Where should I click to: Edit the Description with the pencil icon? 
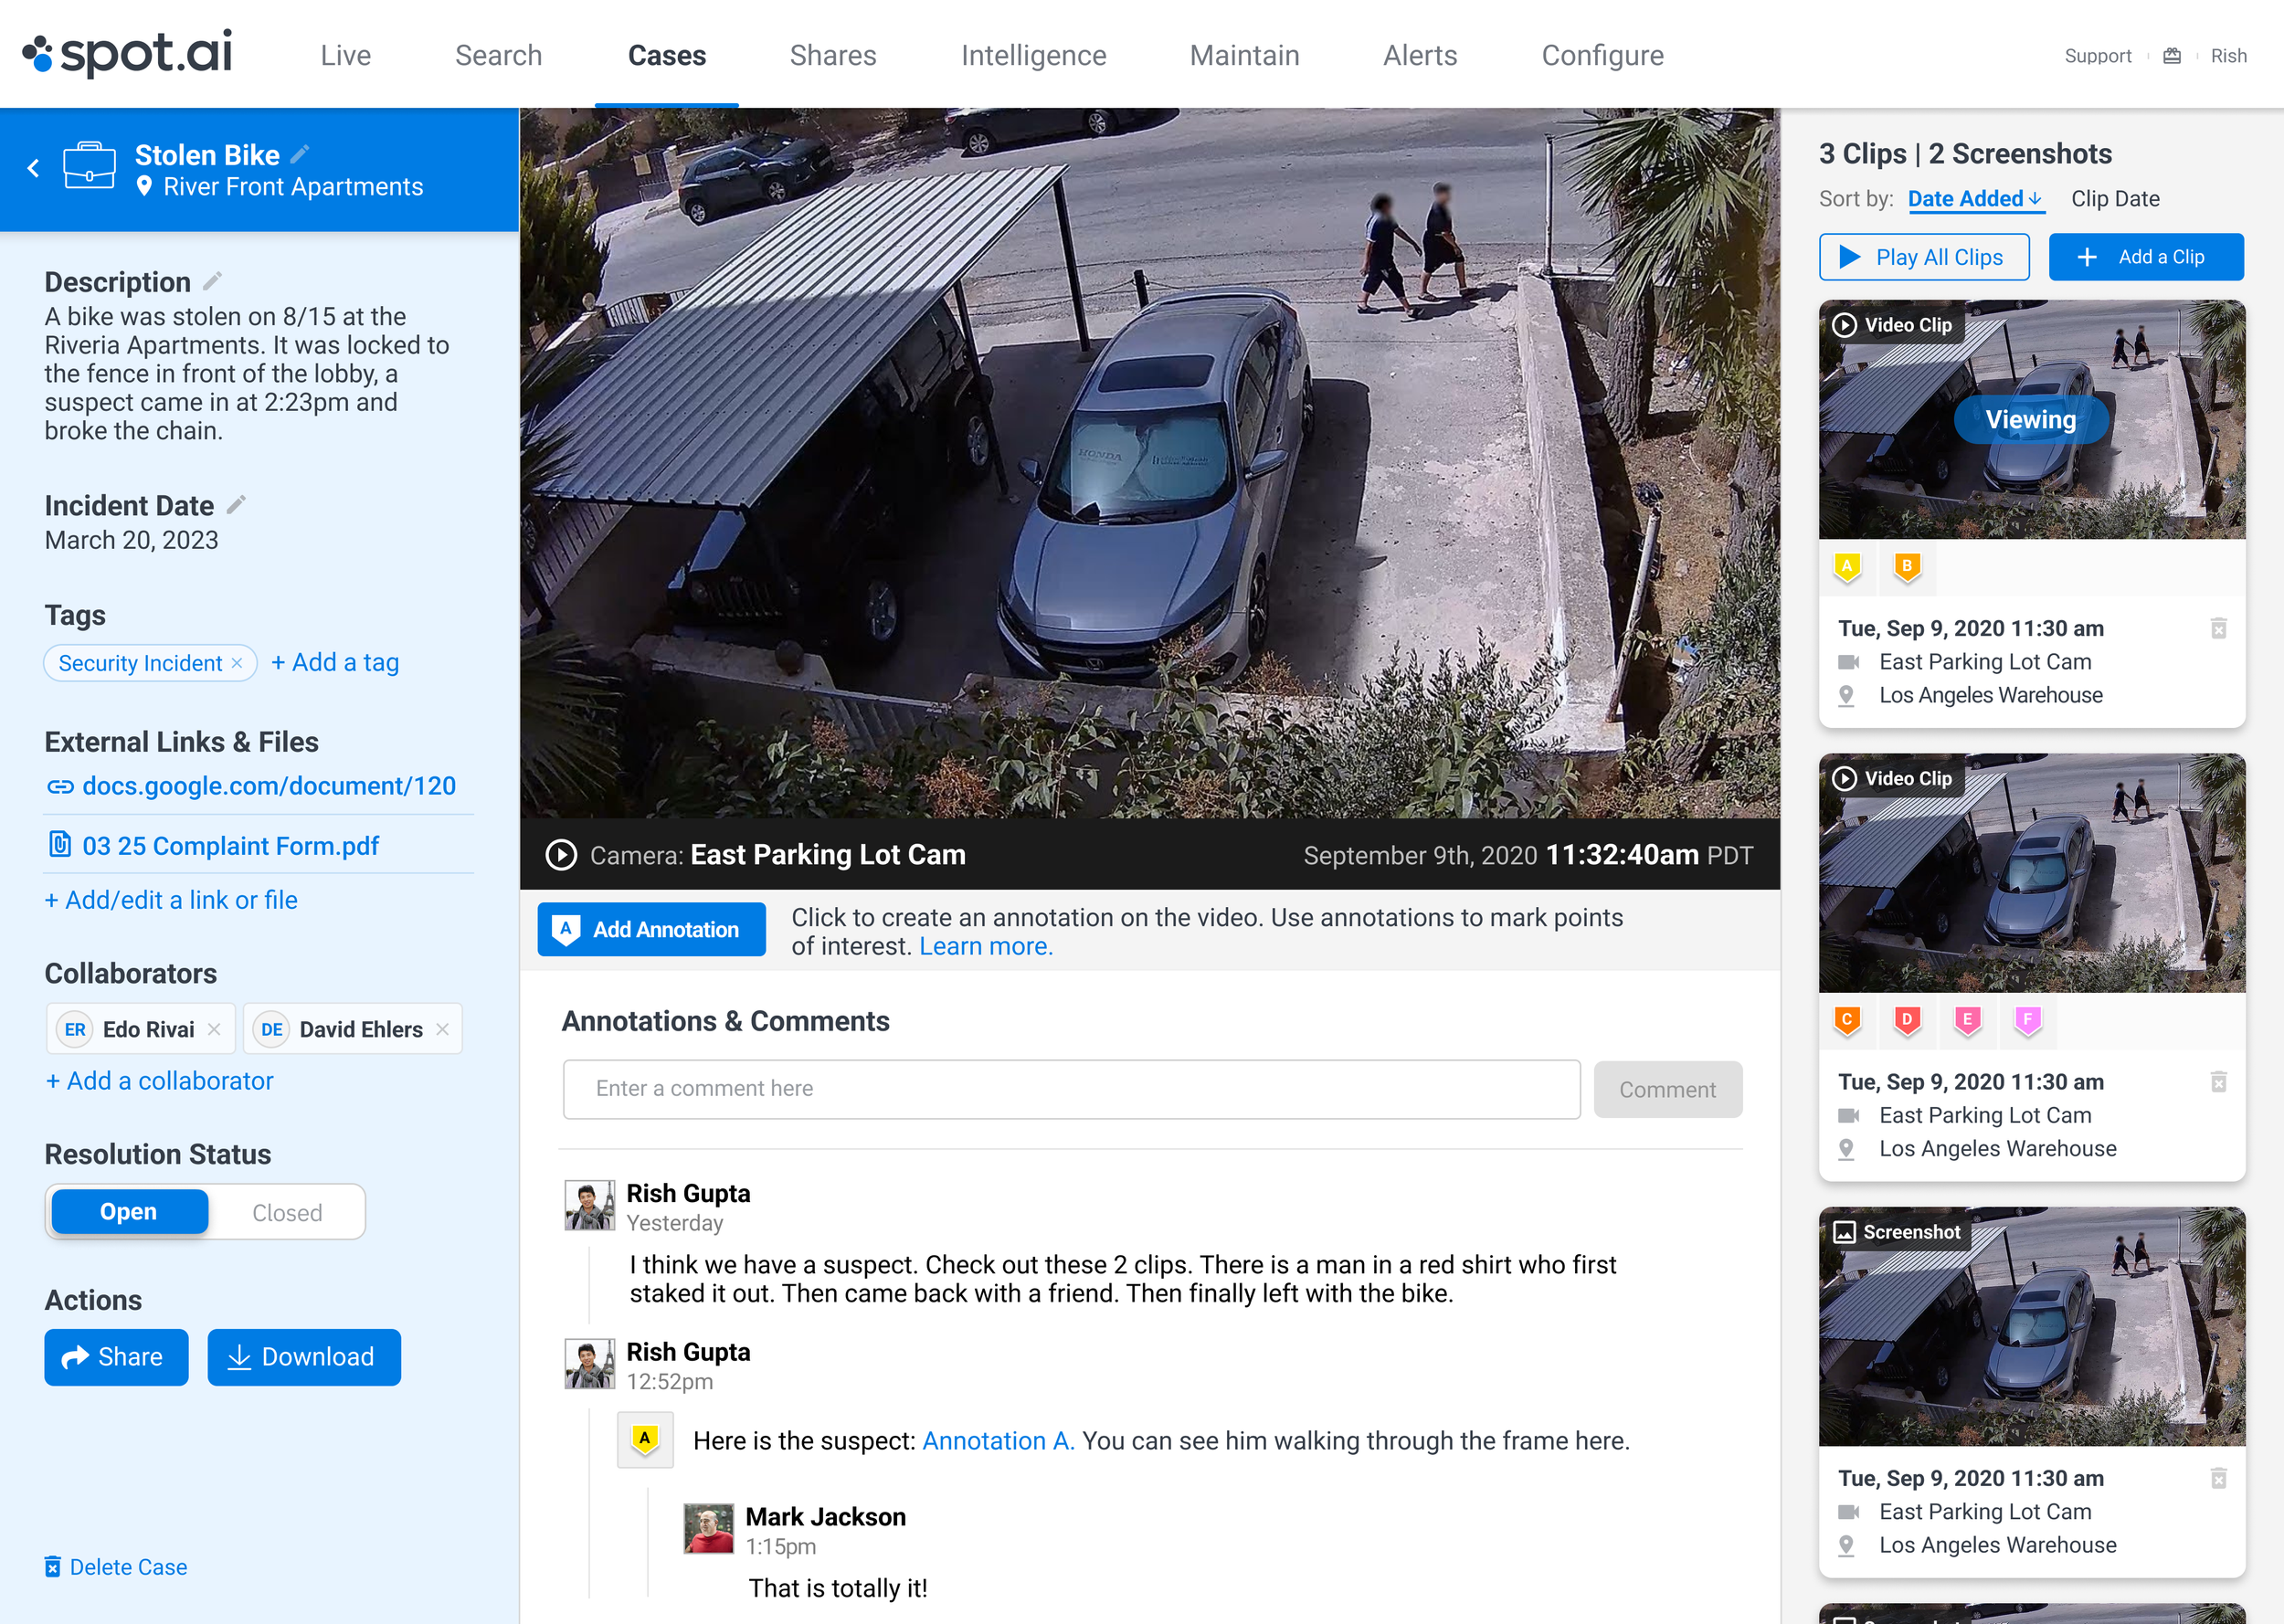(212, 281)
